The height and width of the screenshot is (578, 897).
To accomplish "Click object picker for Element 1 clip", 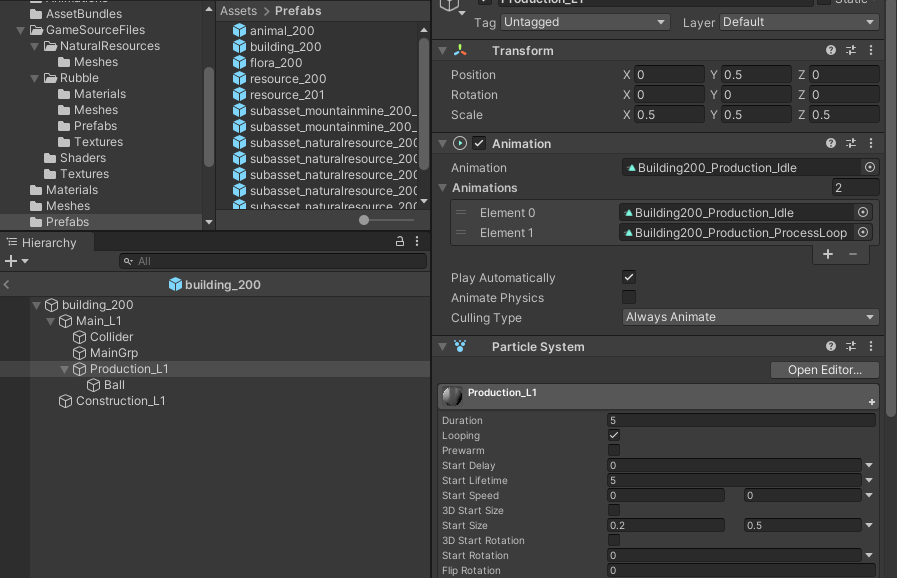I will (863, 232).
